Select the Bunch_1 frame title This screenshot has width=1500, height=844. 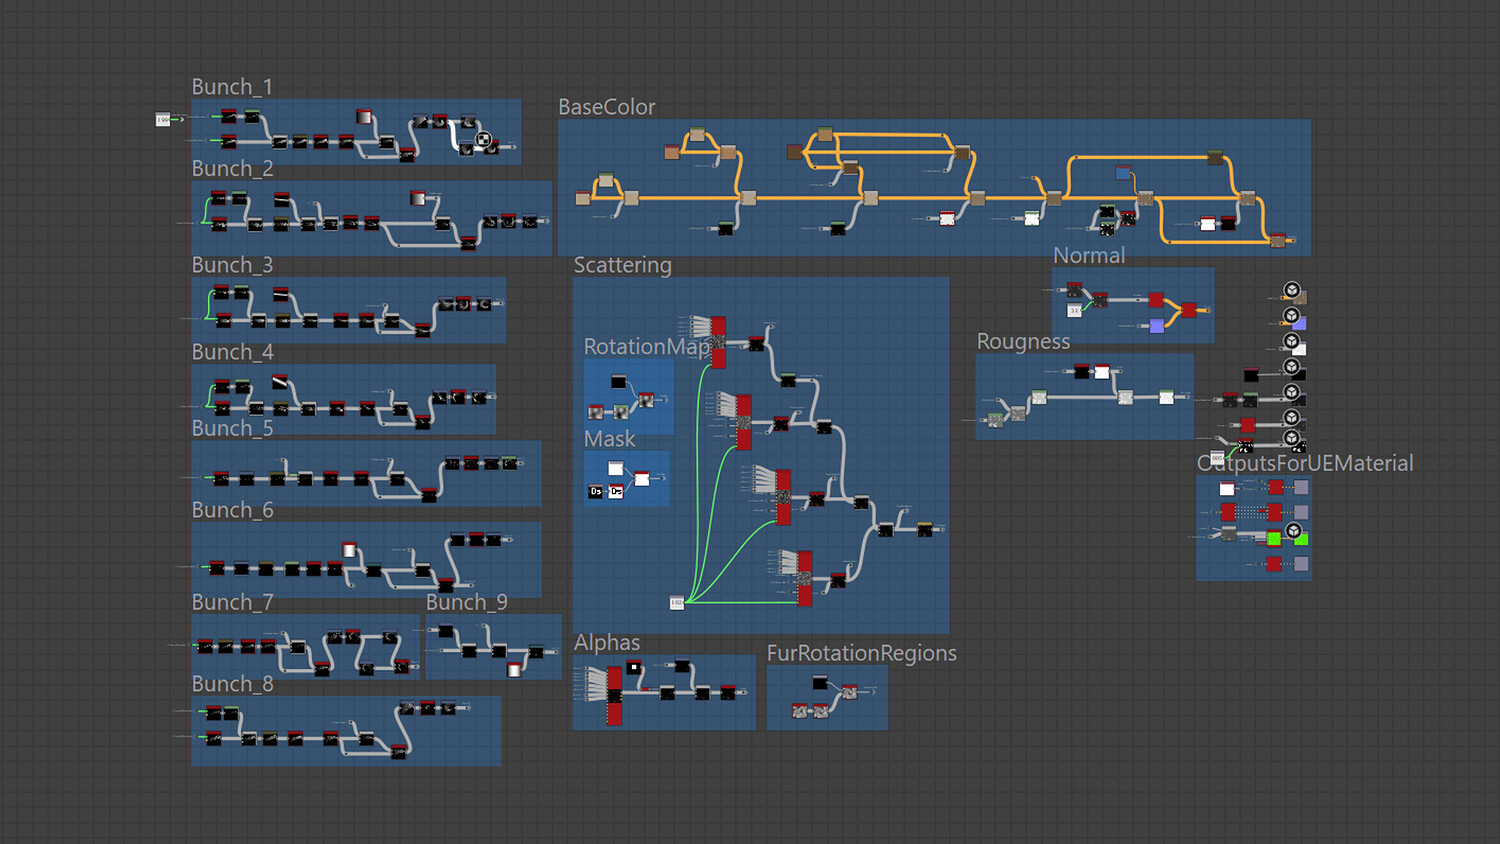(x=232, y=87)
